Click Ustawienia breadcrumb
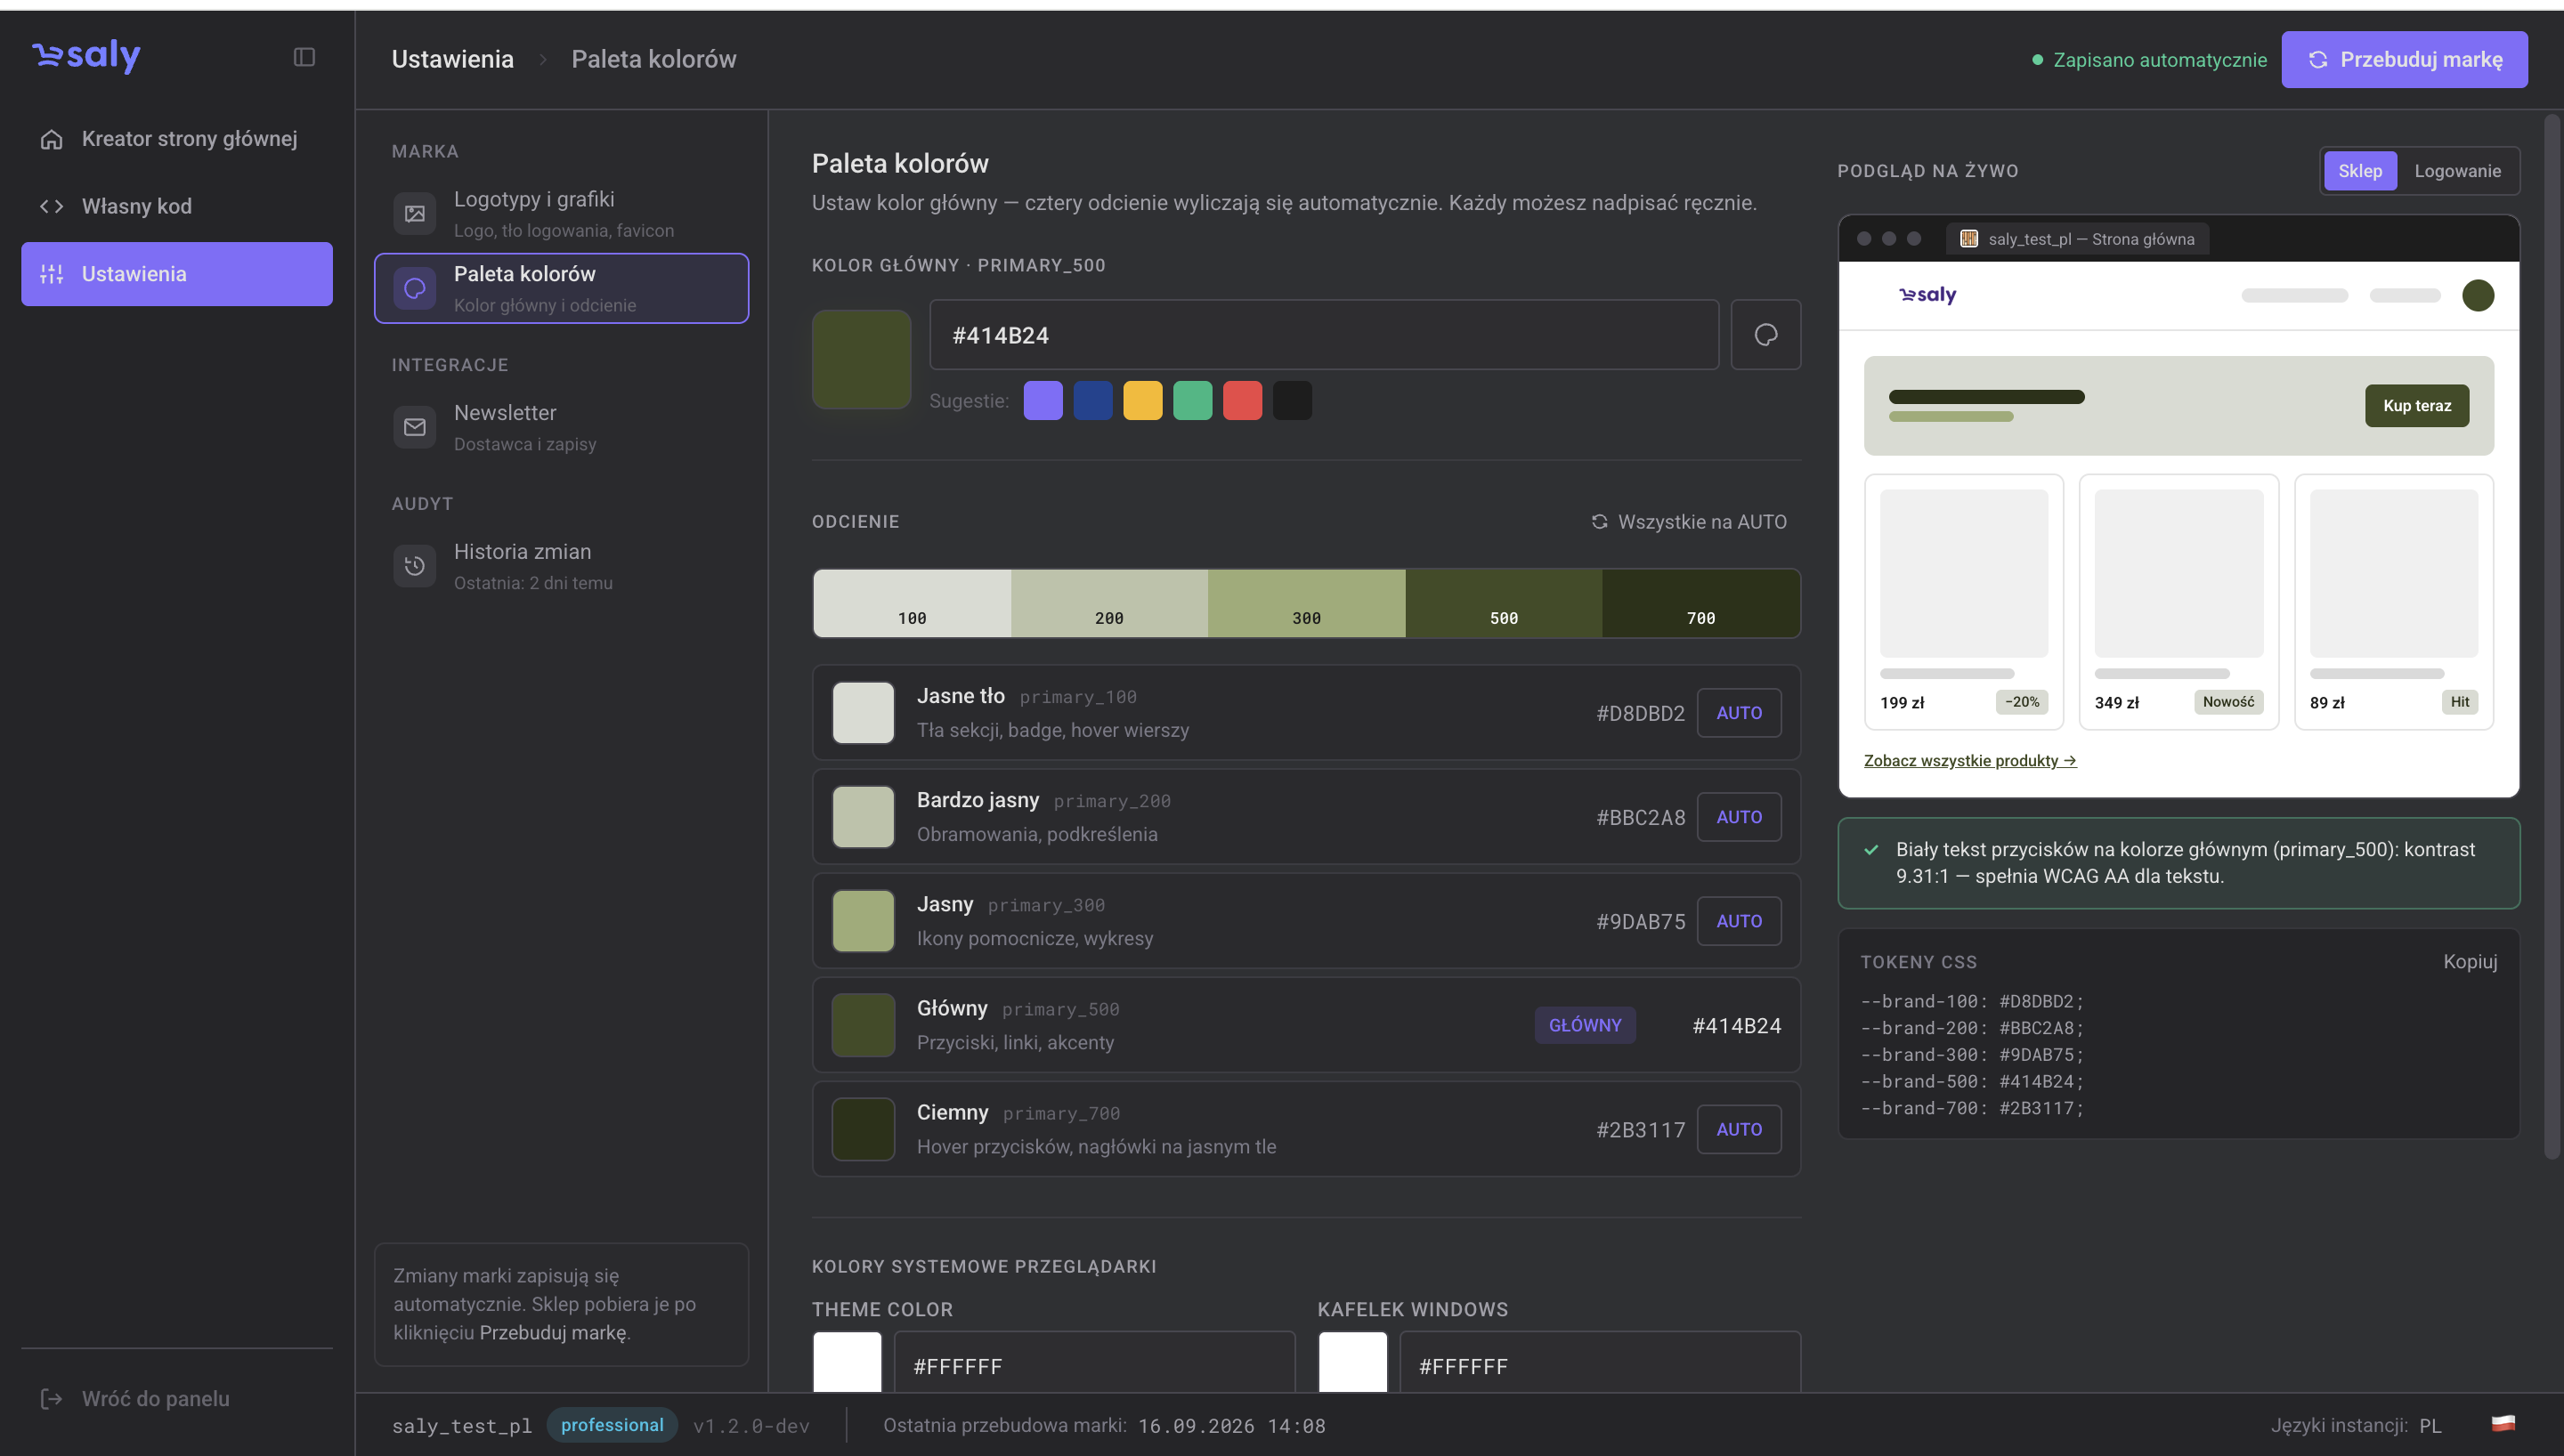The height and width of the screenshot is (1456, 2564). click(452, 59)
